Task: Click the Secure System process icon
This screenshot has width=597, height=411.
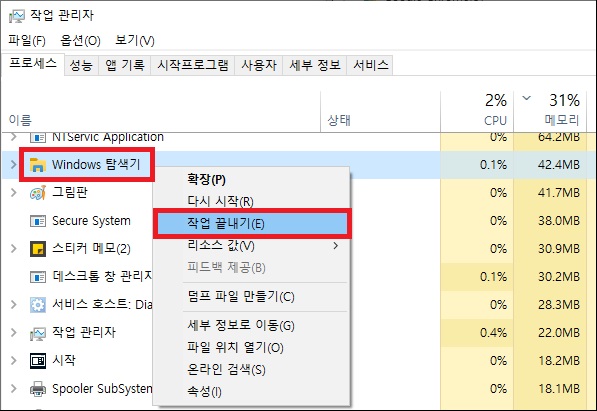Action: tap(38, 221)
